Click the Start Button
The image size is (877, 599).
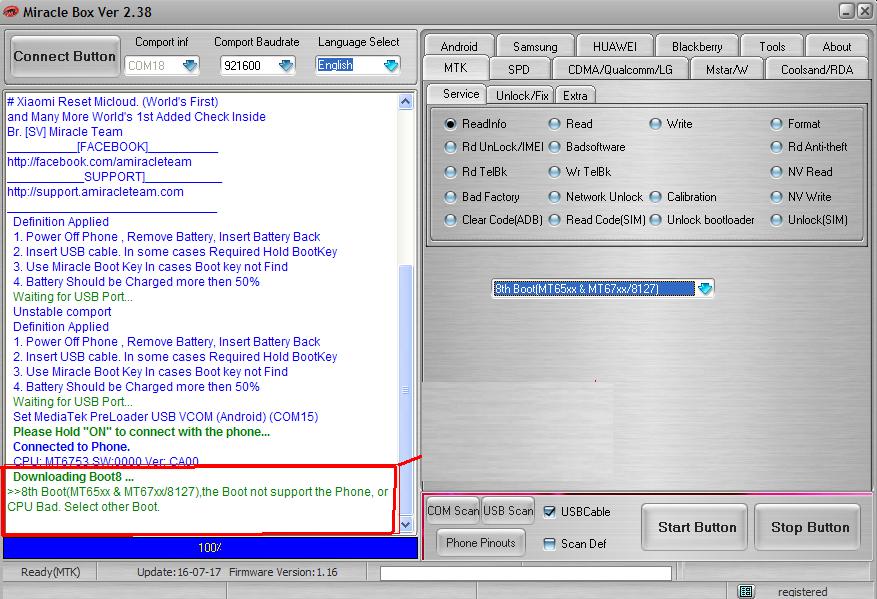[697, 527]
